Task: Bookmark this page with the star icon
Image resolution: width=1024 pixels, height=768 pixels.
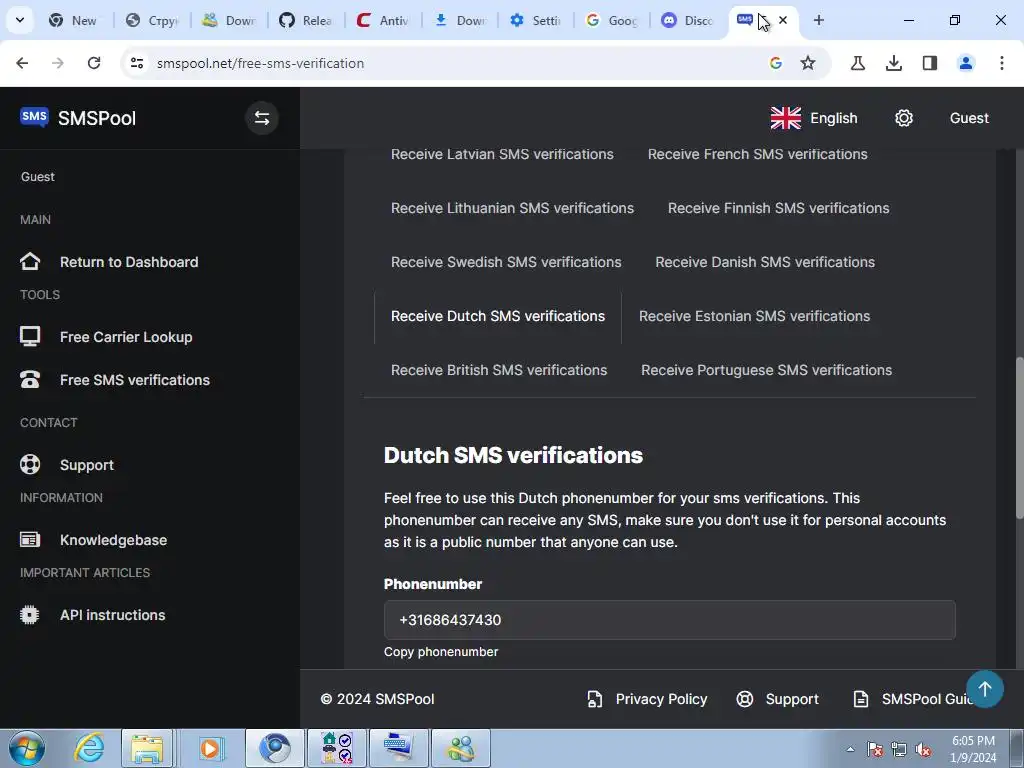Action: coord(808,63)
